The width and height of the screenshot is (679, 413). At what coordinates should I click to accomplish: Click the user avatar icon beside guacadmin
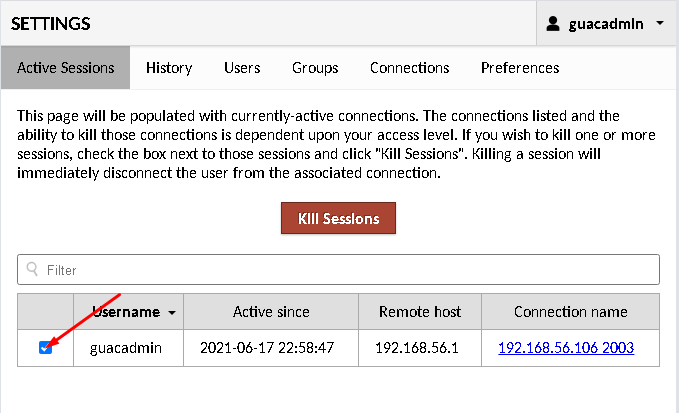[553, 23]
